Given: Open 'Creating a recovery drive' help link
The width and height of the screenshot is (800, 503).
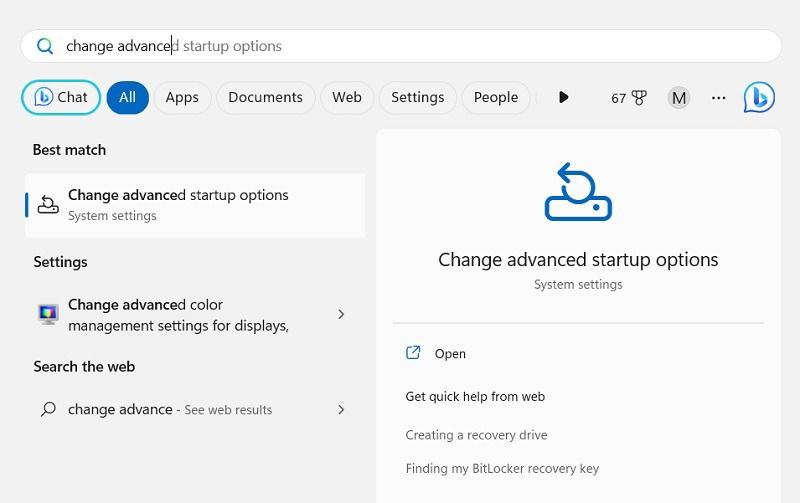Looking at the screenshot, I should 476,435.
